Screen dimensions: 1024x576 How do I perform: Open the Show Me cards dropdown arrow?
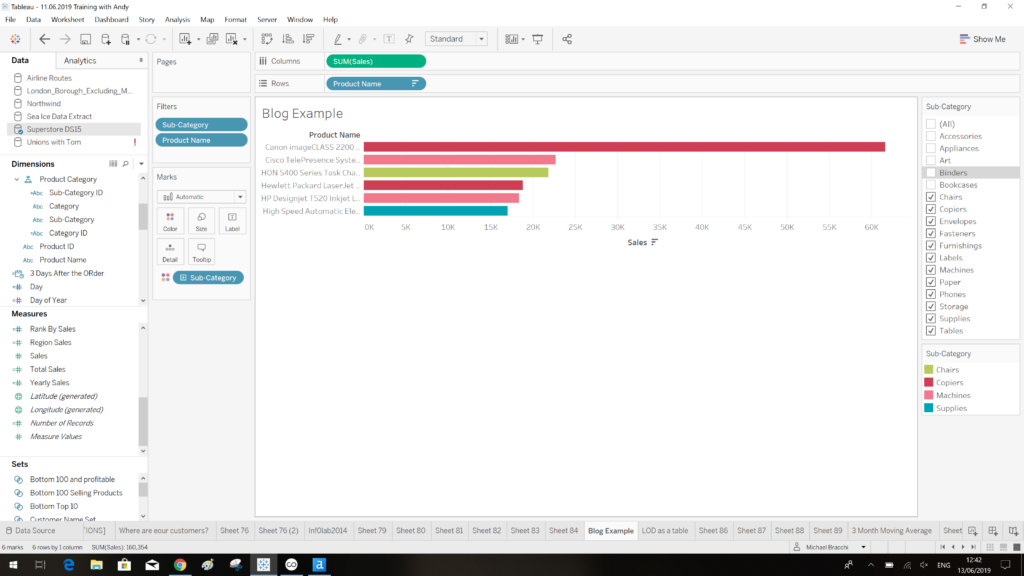tap(523, 39)
